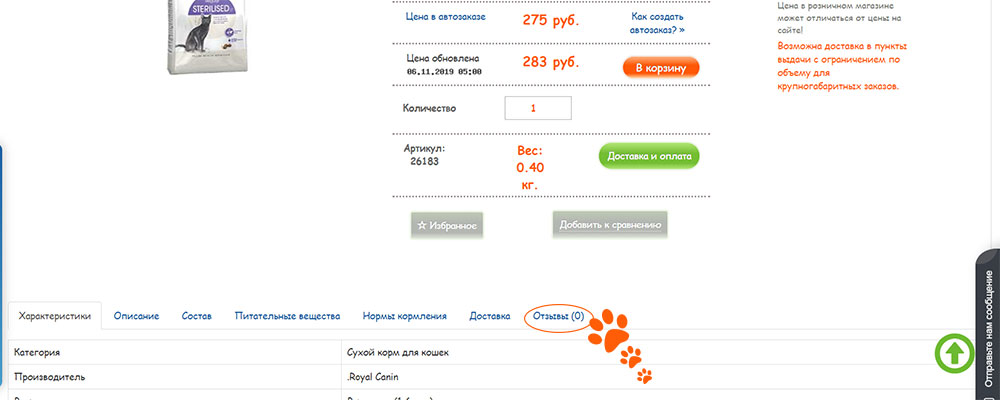Open the Состав tab
The width and height of the screenshot is (1000, 400).
pos(197,316)
